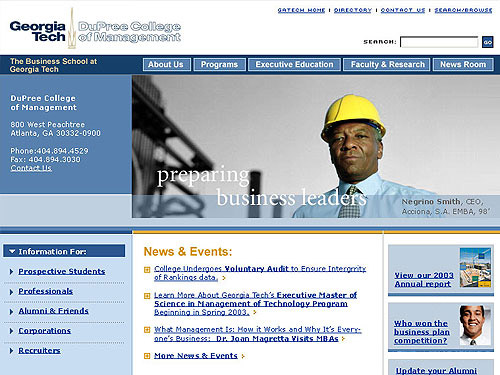Go to the News Room tab
Screen dimensions: 500x375
[x=463, y=64]
